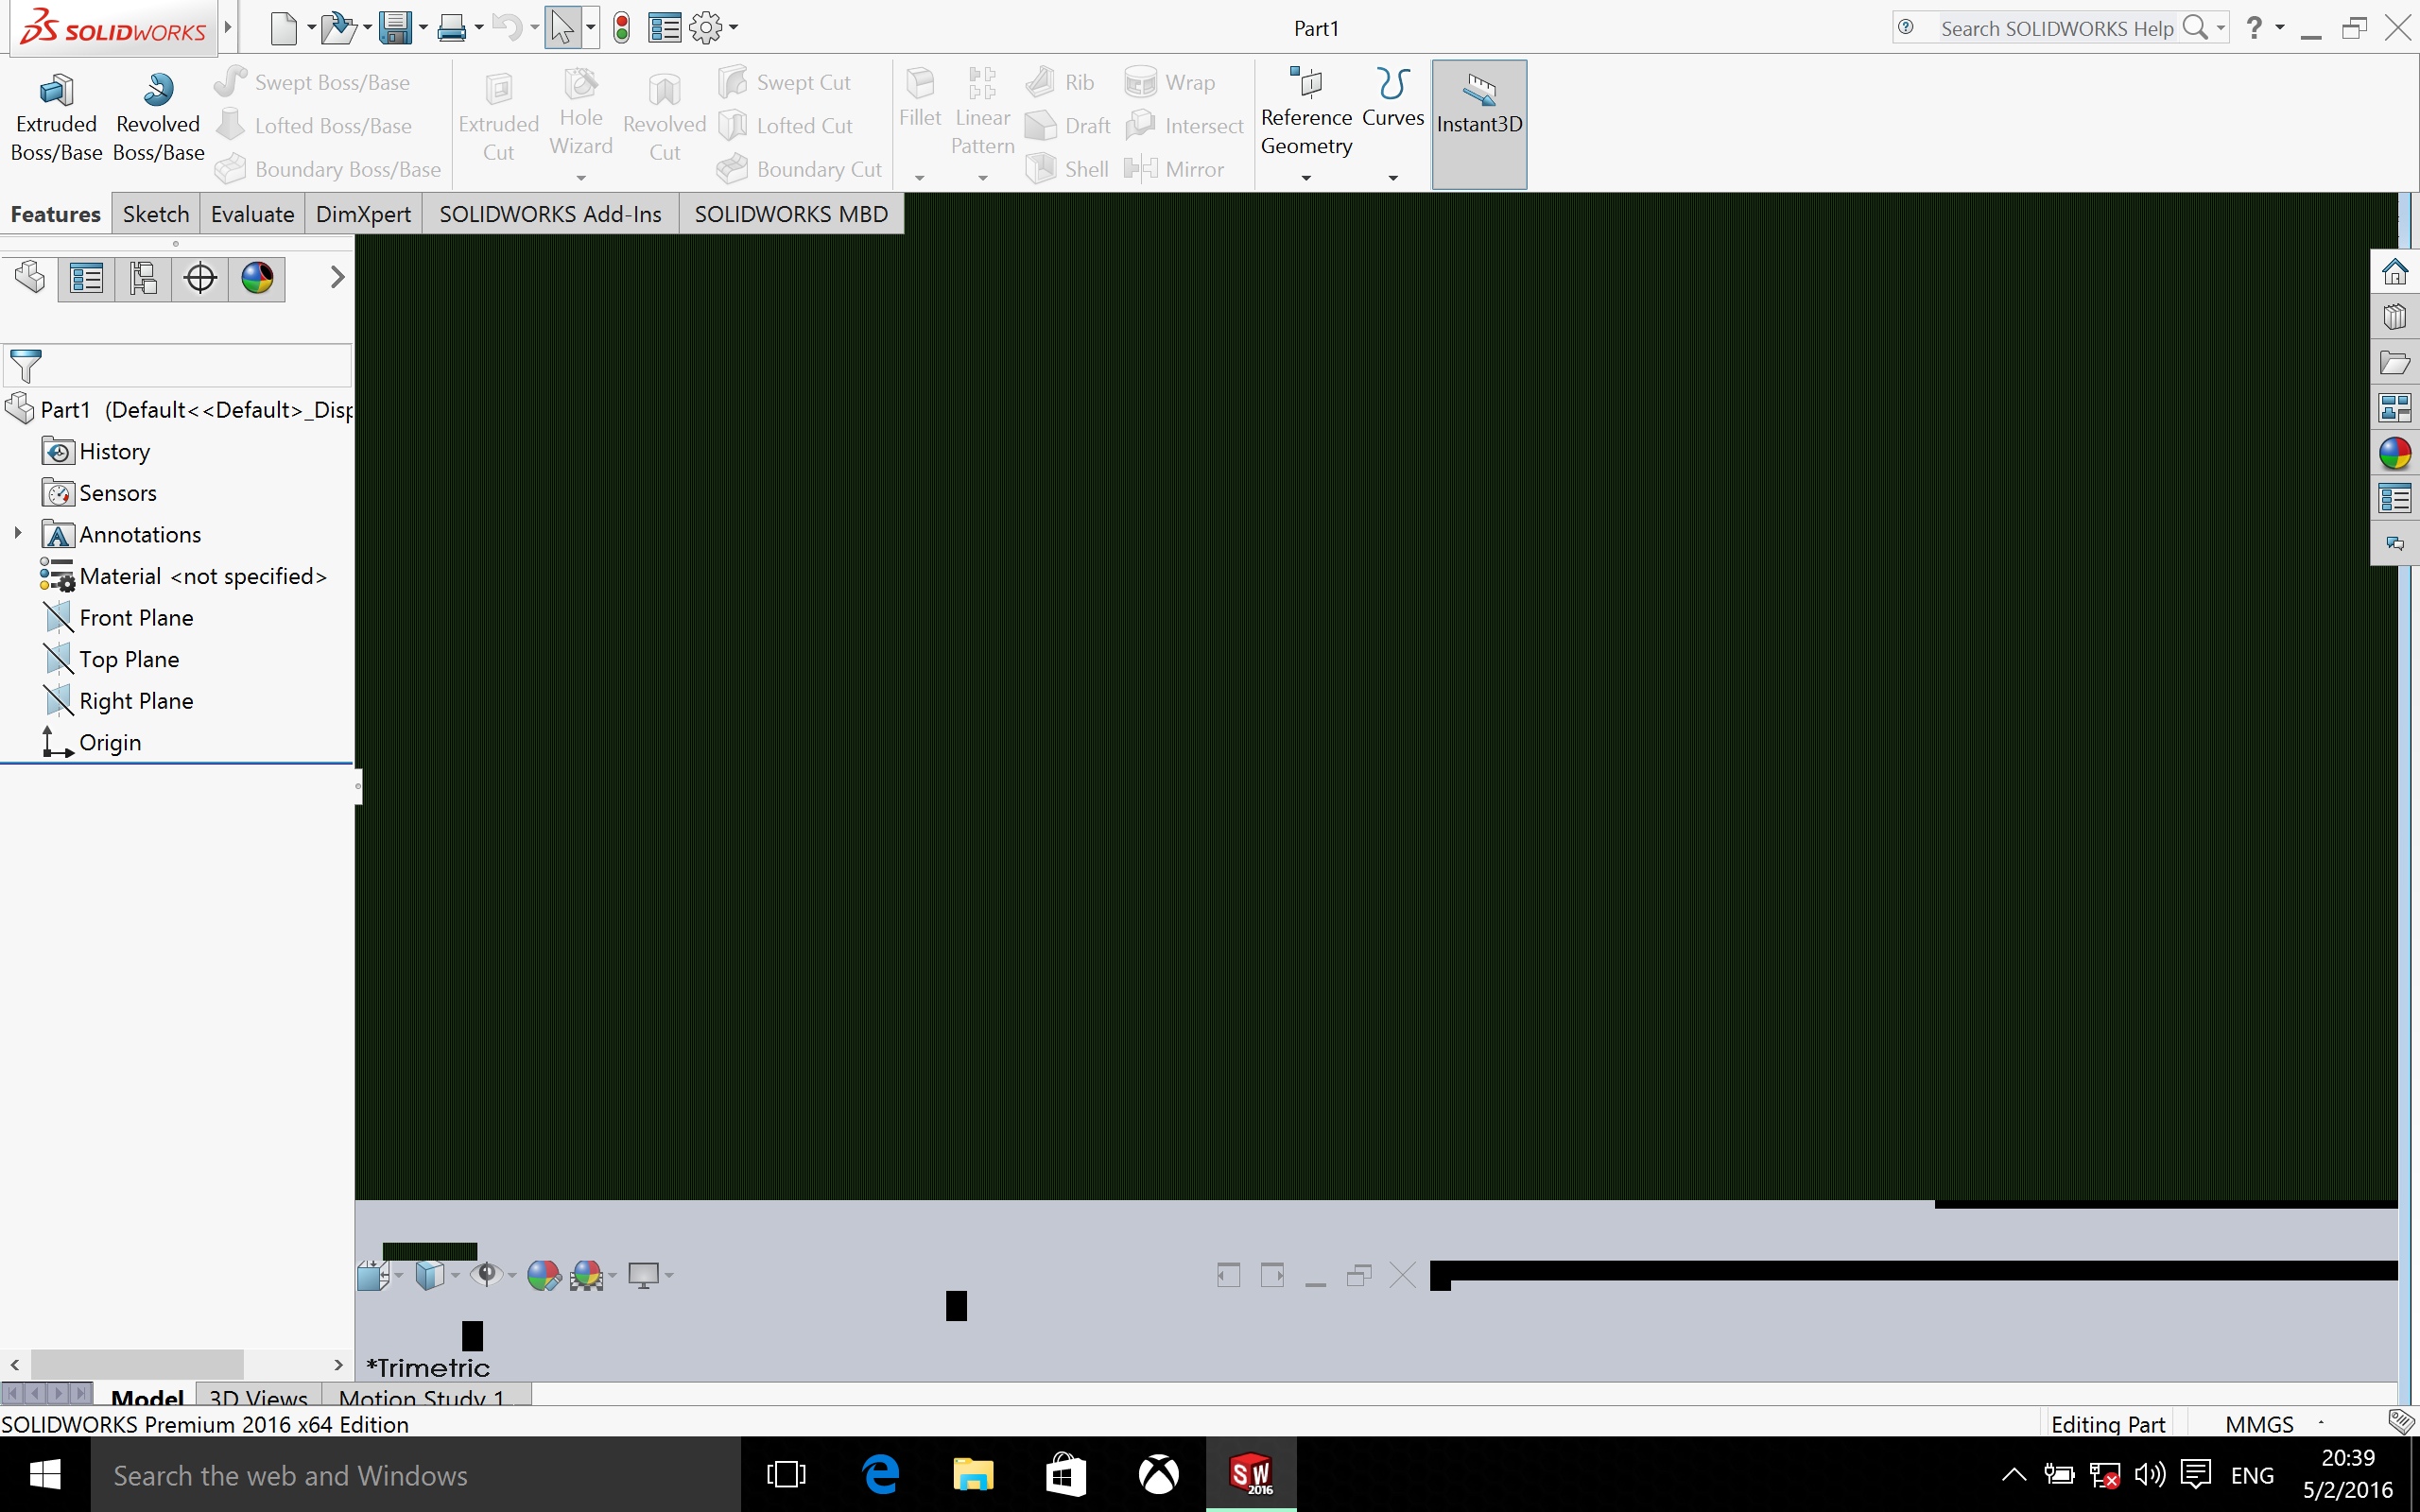Image resolution: width=2420 pixels, height=1512 pixels.
Task: Click Hide/Show Items eye icon
Action: 487,1274
